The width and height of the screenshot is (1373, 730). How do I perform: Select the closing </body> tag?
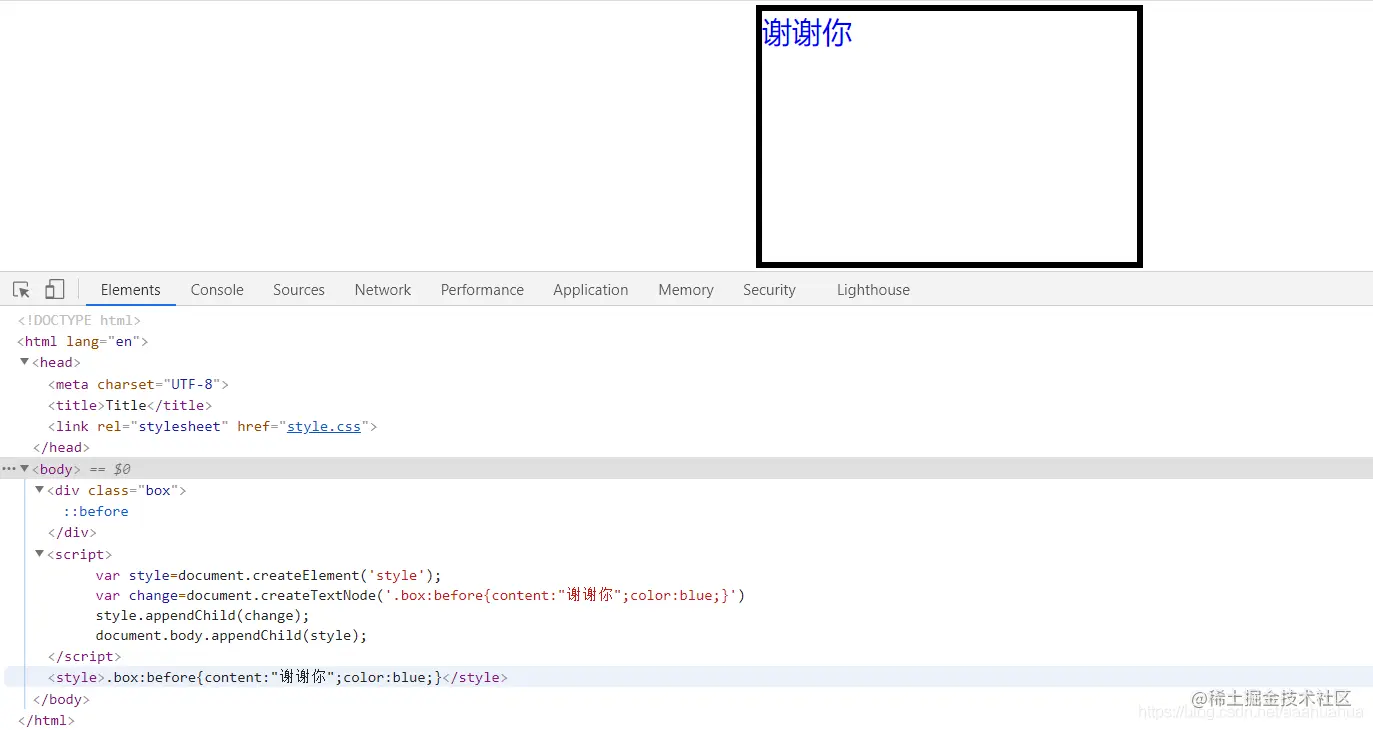click(x=61, y=699)
